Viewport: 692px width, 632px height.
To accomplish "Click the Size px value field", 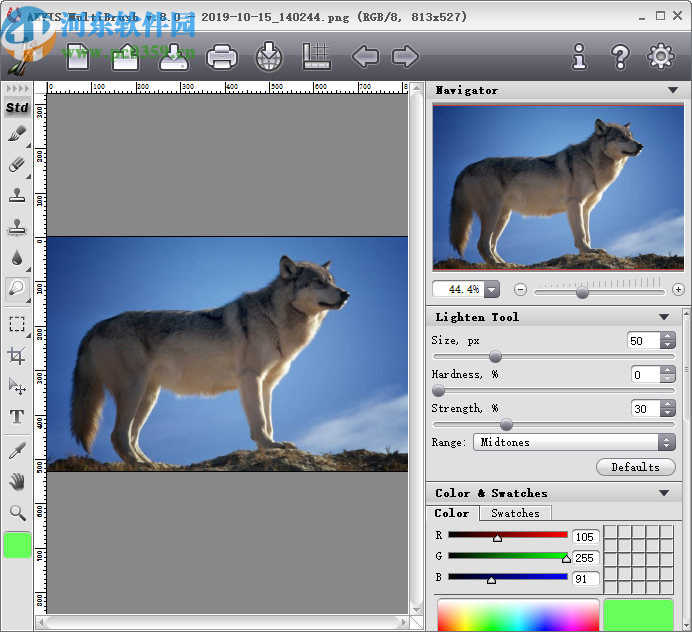I will click(x=644, y=341).
